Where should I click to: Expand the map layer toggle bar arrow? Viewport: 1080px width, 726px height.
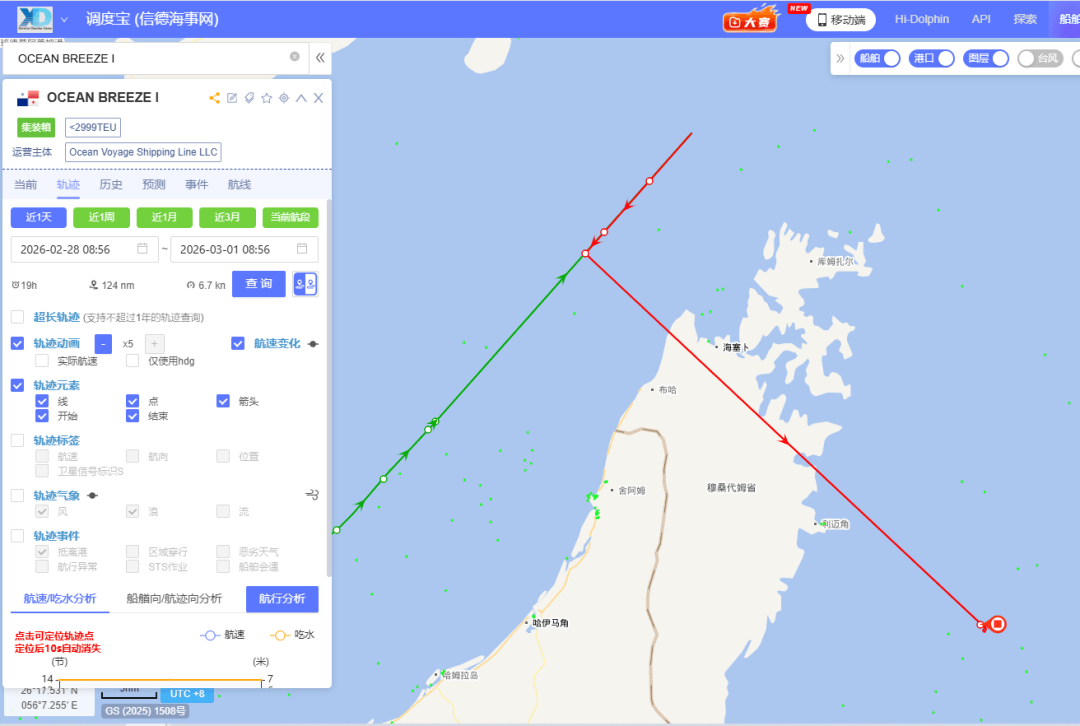(x=840, y=58)
